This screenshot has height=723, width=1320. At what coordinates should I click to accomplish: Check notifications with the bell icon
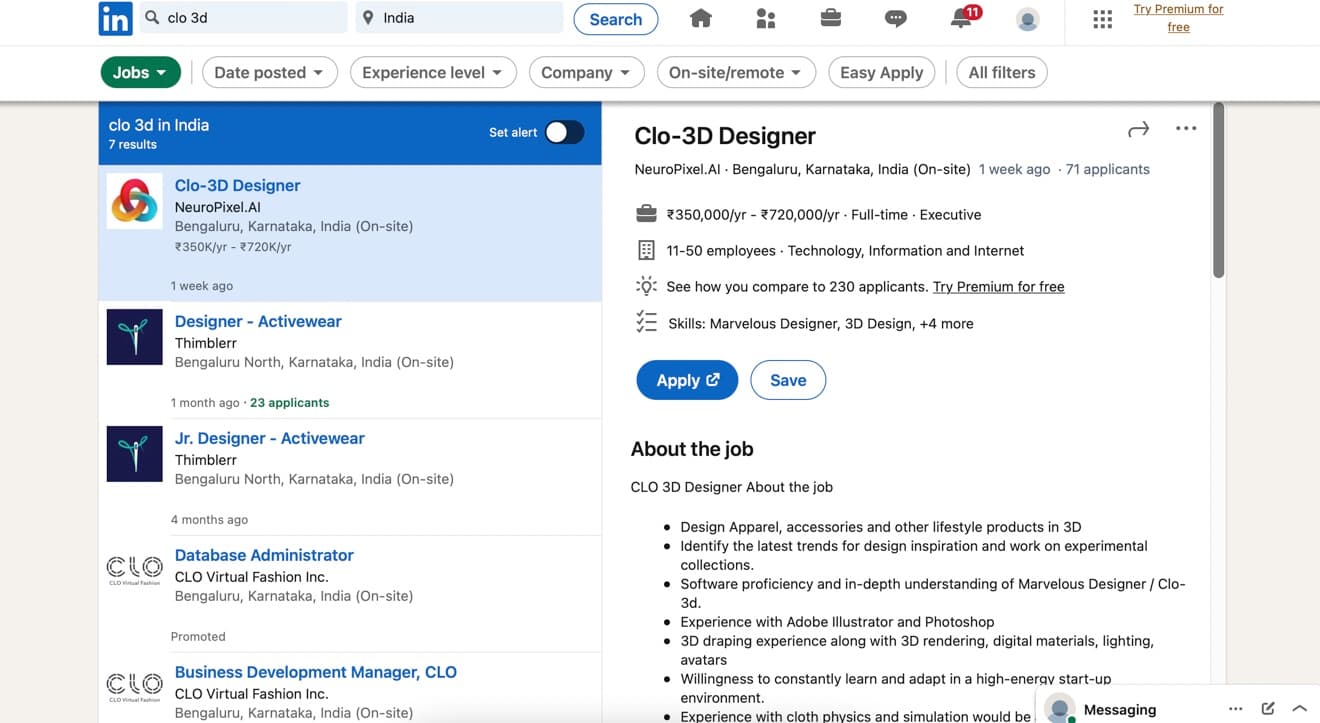[x=960, y=17]
